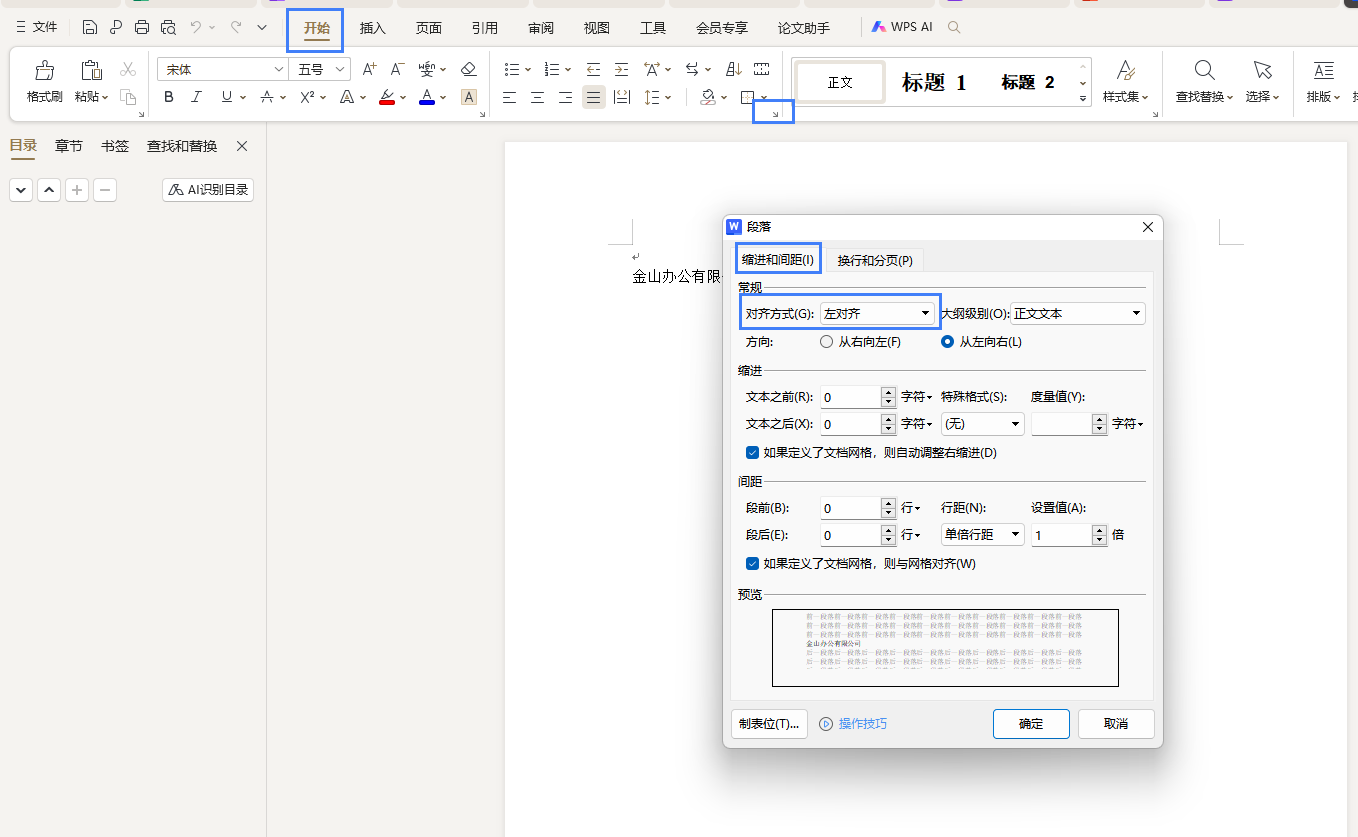This screenshot has height=837, width=1358.
Task: Select the Heading 1 (标题 1) style
Action: pos(934,83)
